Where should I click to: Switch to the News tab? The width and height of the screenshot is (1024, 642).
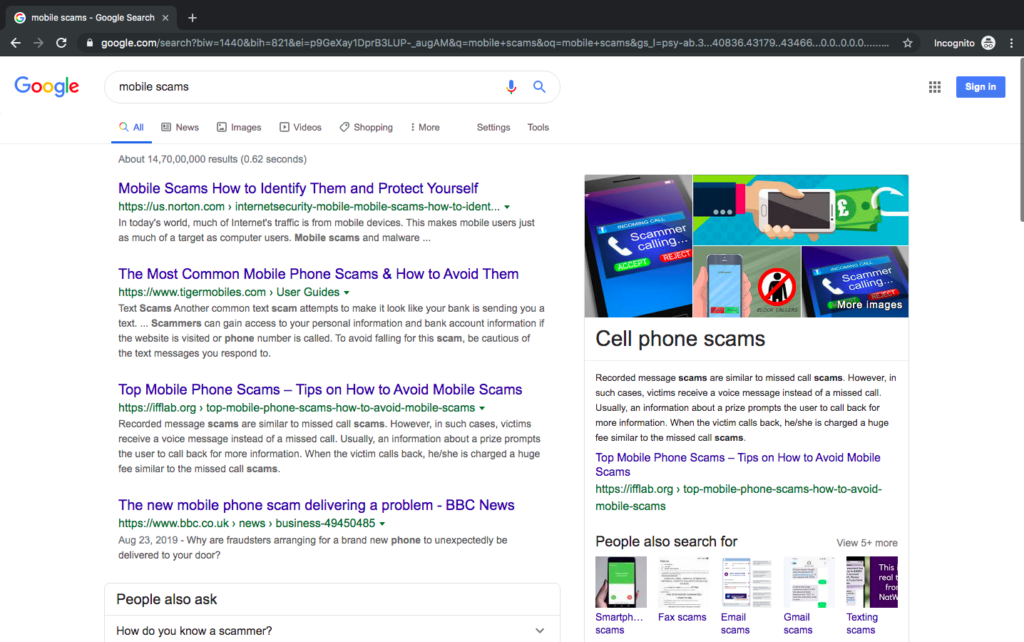[x=180, y=127]
